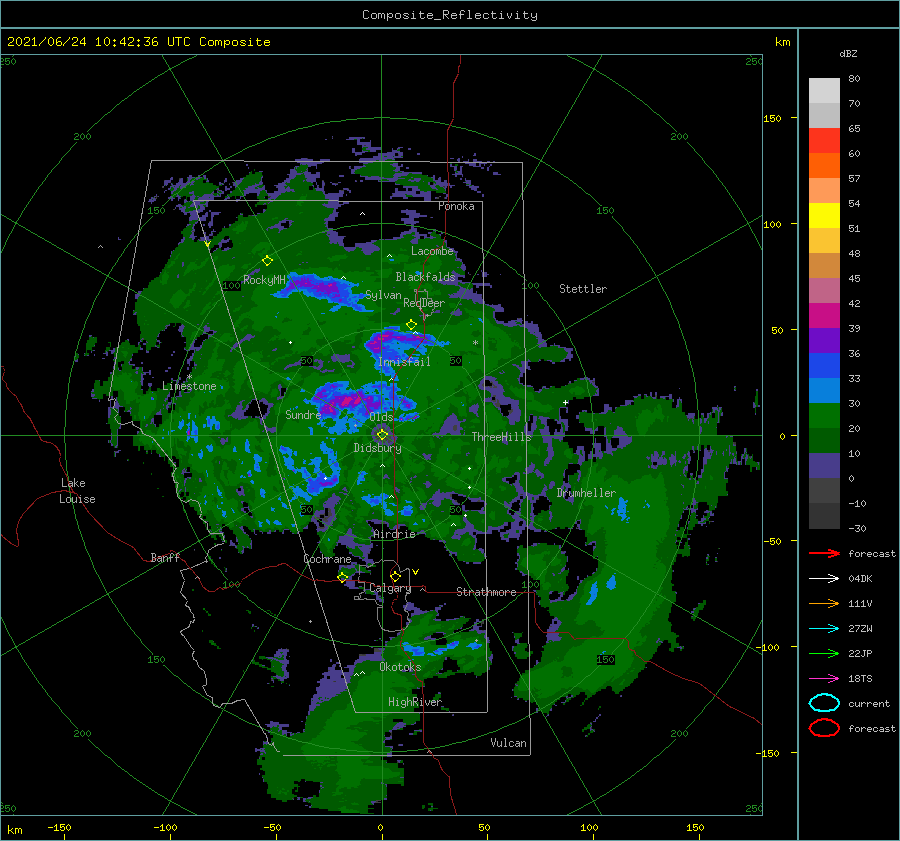The height and width of the screenshot is (841, 900).
Task: Click the yellow V marker near Calgary
Action: [415, 572]
